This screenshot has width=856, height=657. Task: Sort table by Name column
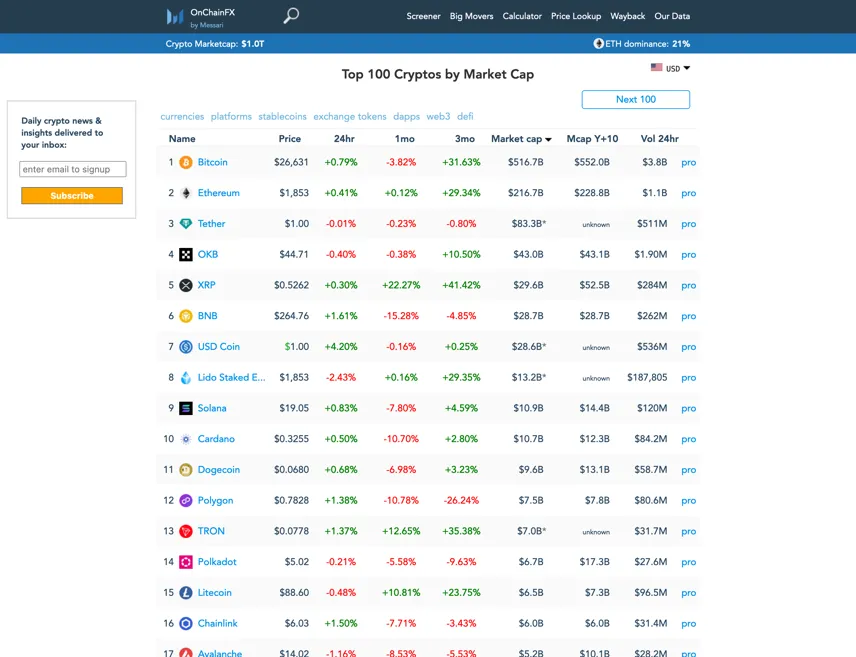coord(182,139)
